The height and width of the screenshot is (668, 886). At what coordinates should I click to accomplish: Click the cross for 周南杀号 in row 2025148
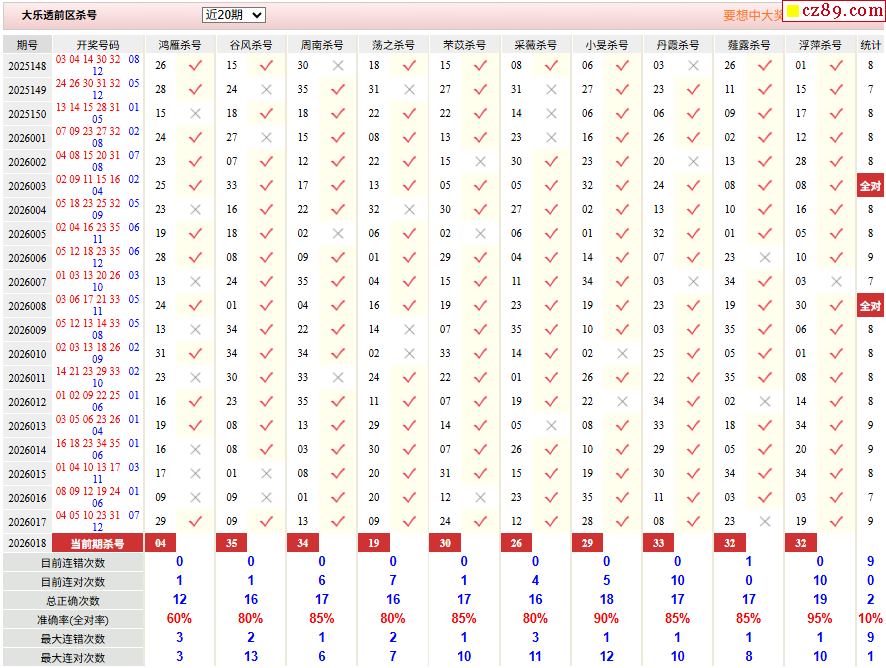(337, 65)
